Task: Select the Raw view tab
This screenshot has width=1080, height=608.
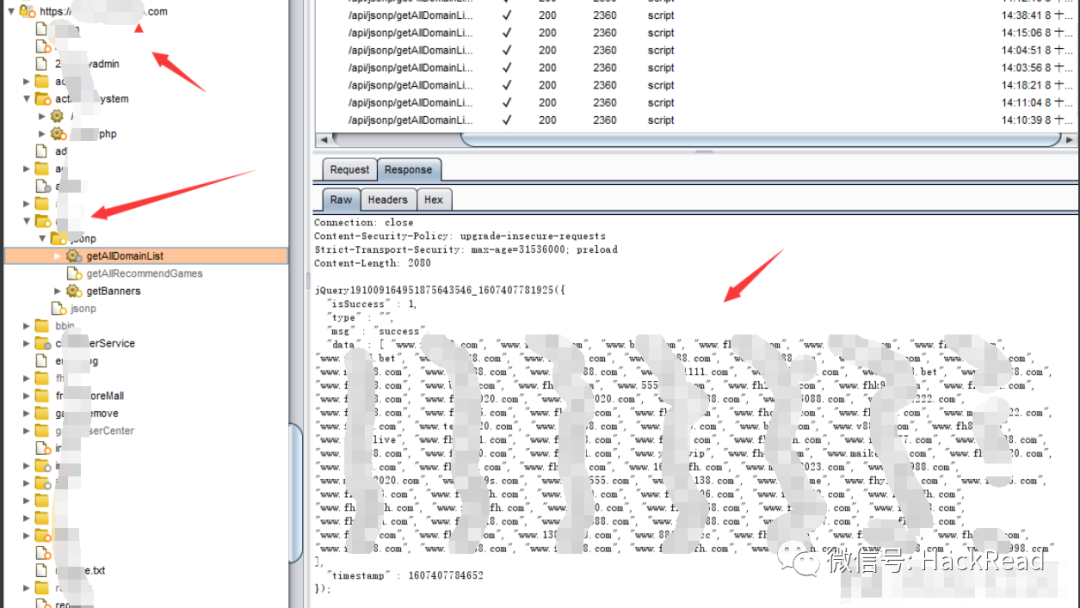Action: click(340, 200)
